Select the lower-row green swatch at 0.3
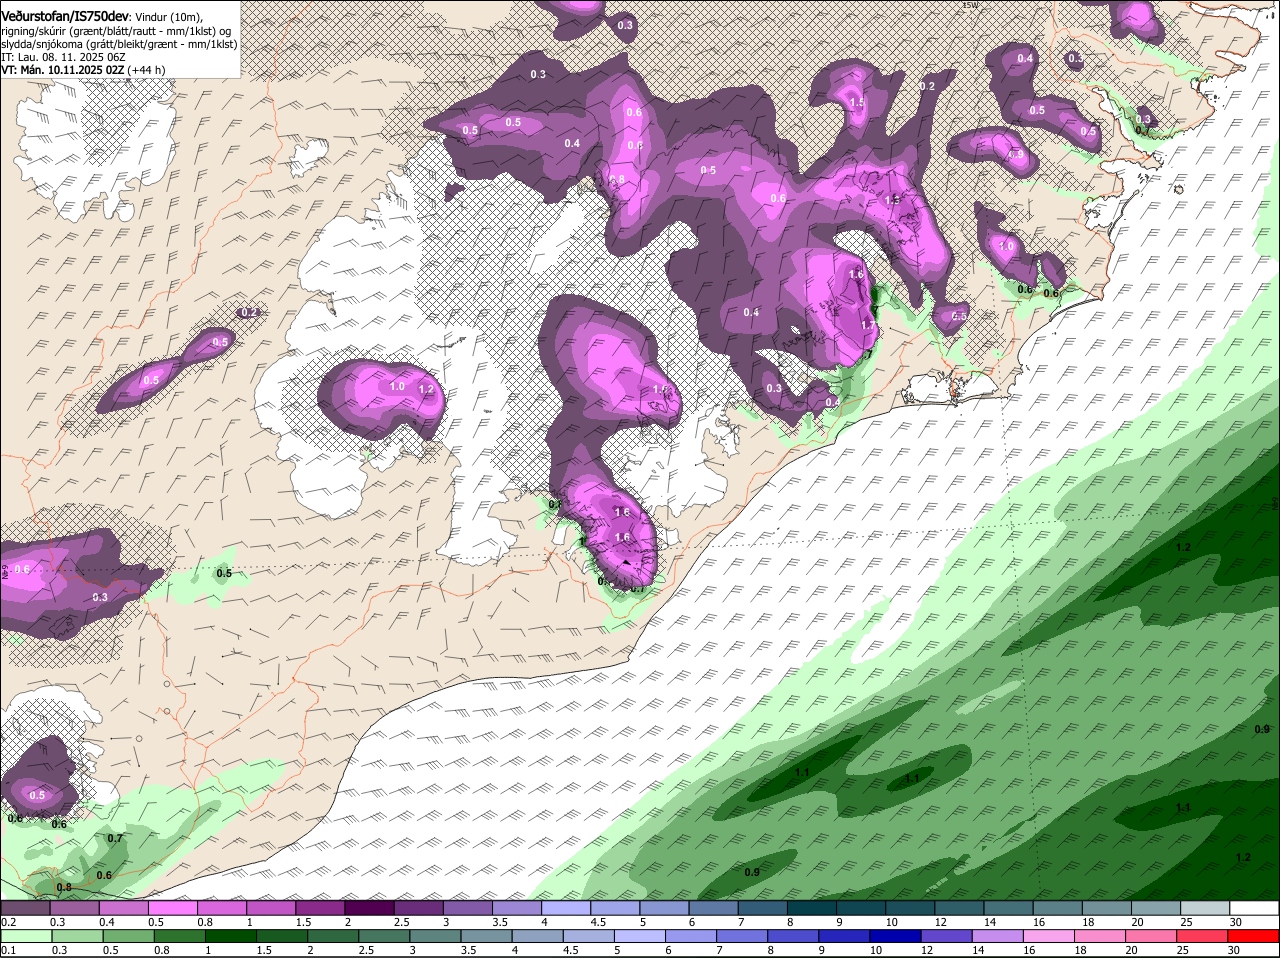1280x958 pixels. (x=77, y=937)
